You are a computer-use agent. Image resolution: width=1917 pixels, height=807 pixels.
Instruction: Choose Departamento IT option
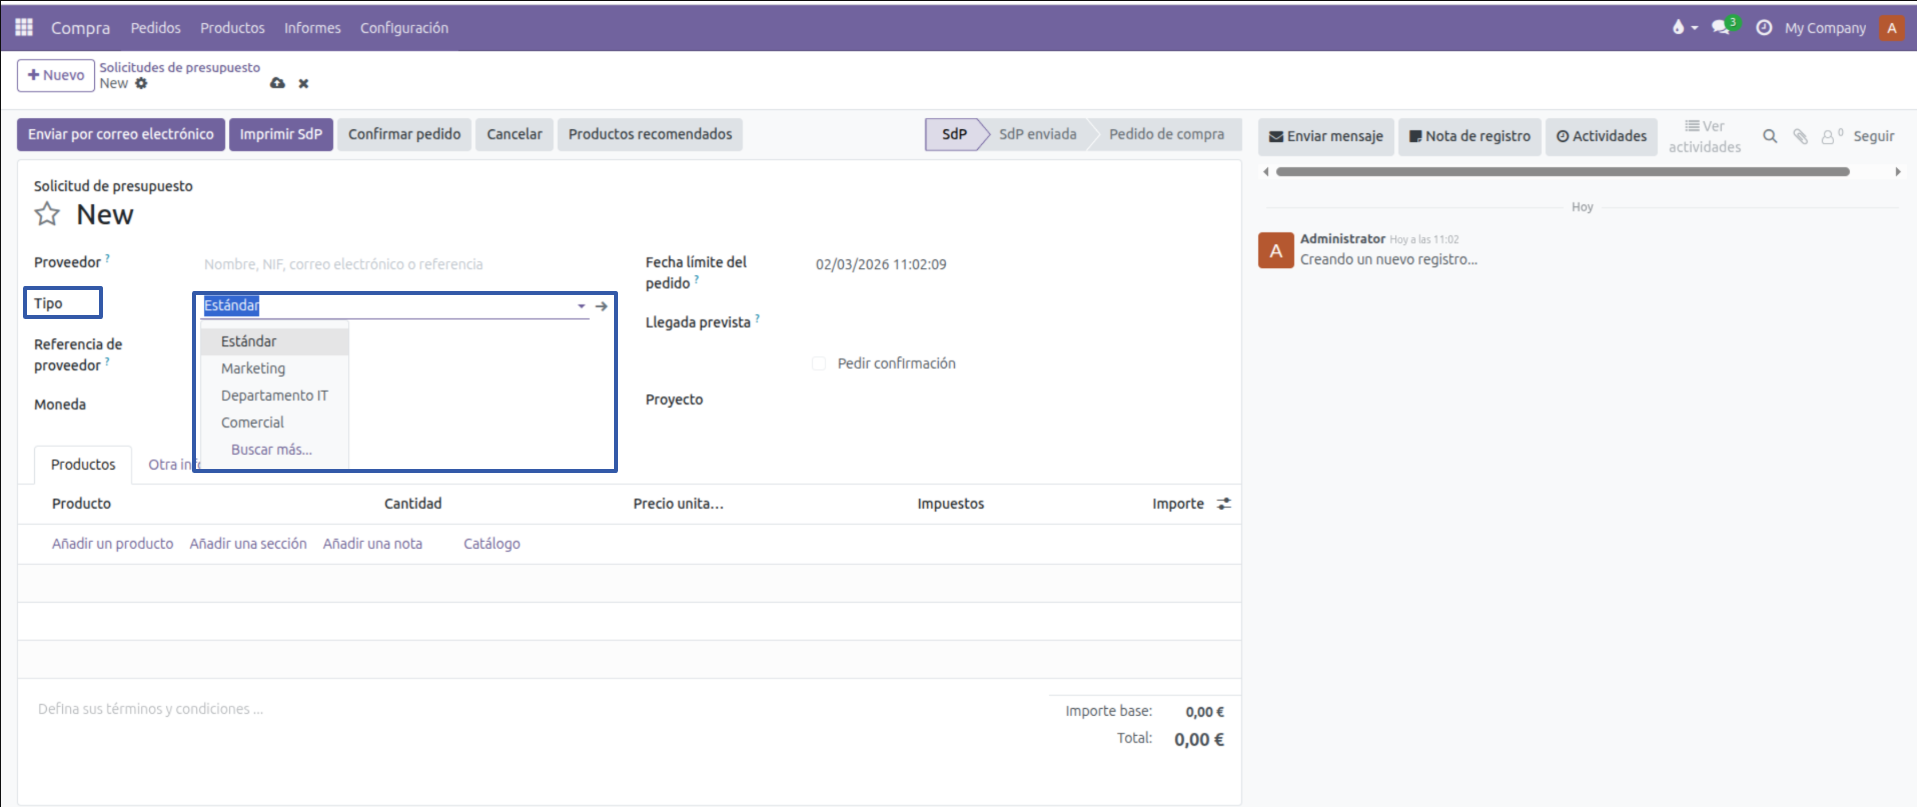274,395
